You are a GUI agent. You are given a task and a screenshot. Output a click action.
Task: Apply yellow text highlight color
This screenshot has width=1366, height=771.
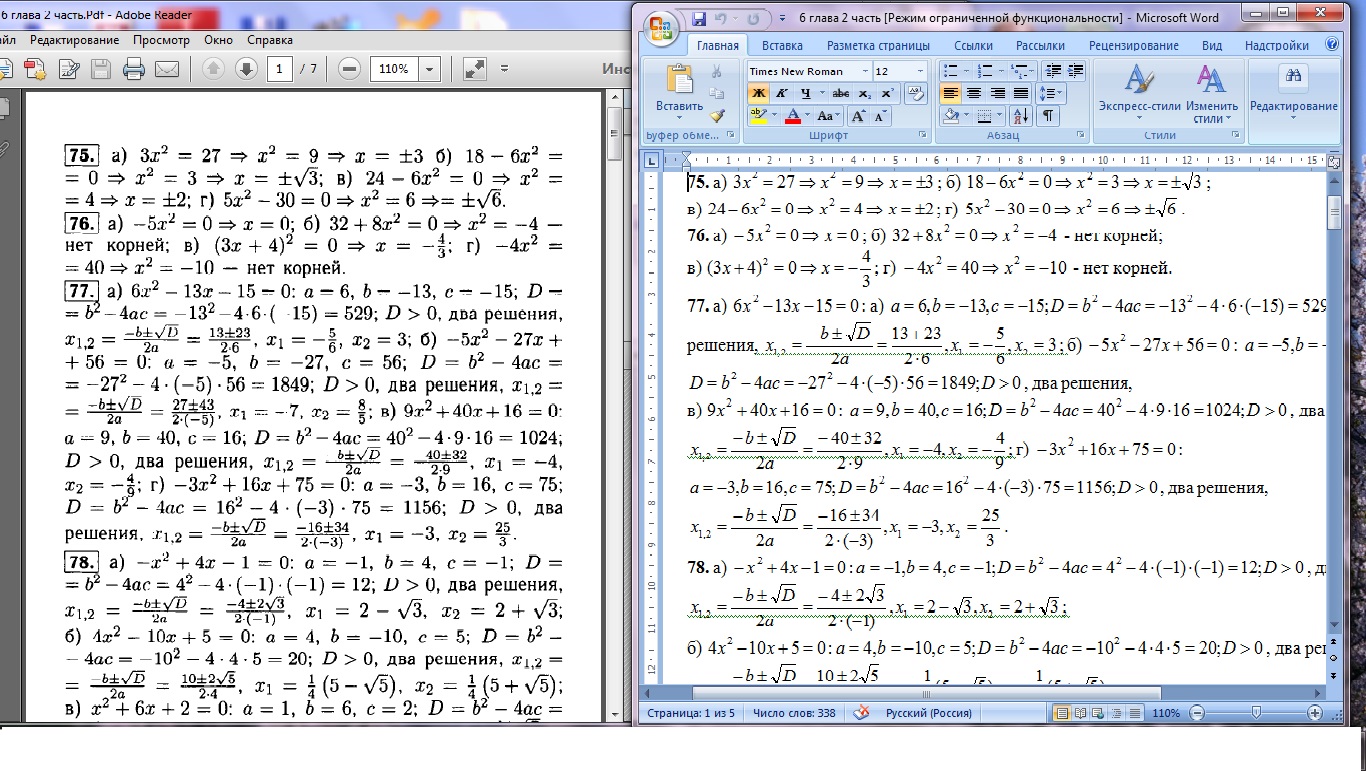[758, 116]
